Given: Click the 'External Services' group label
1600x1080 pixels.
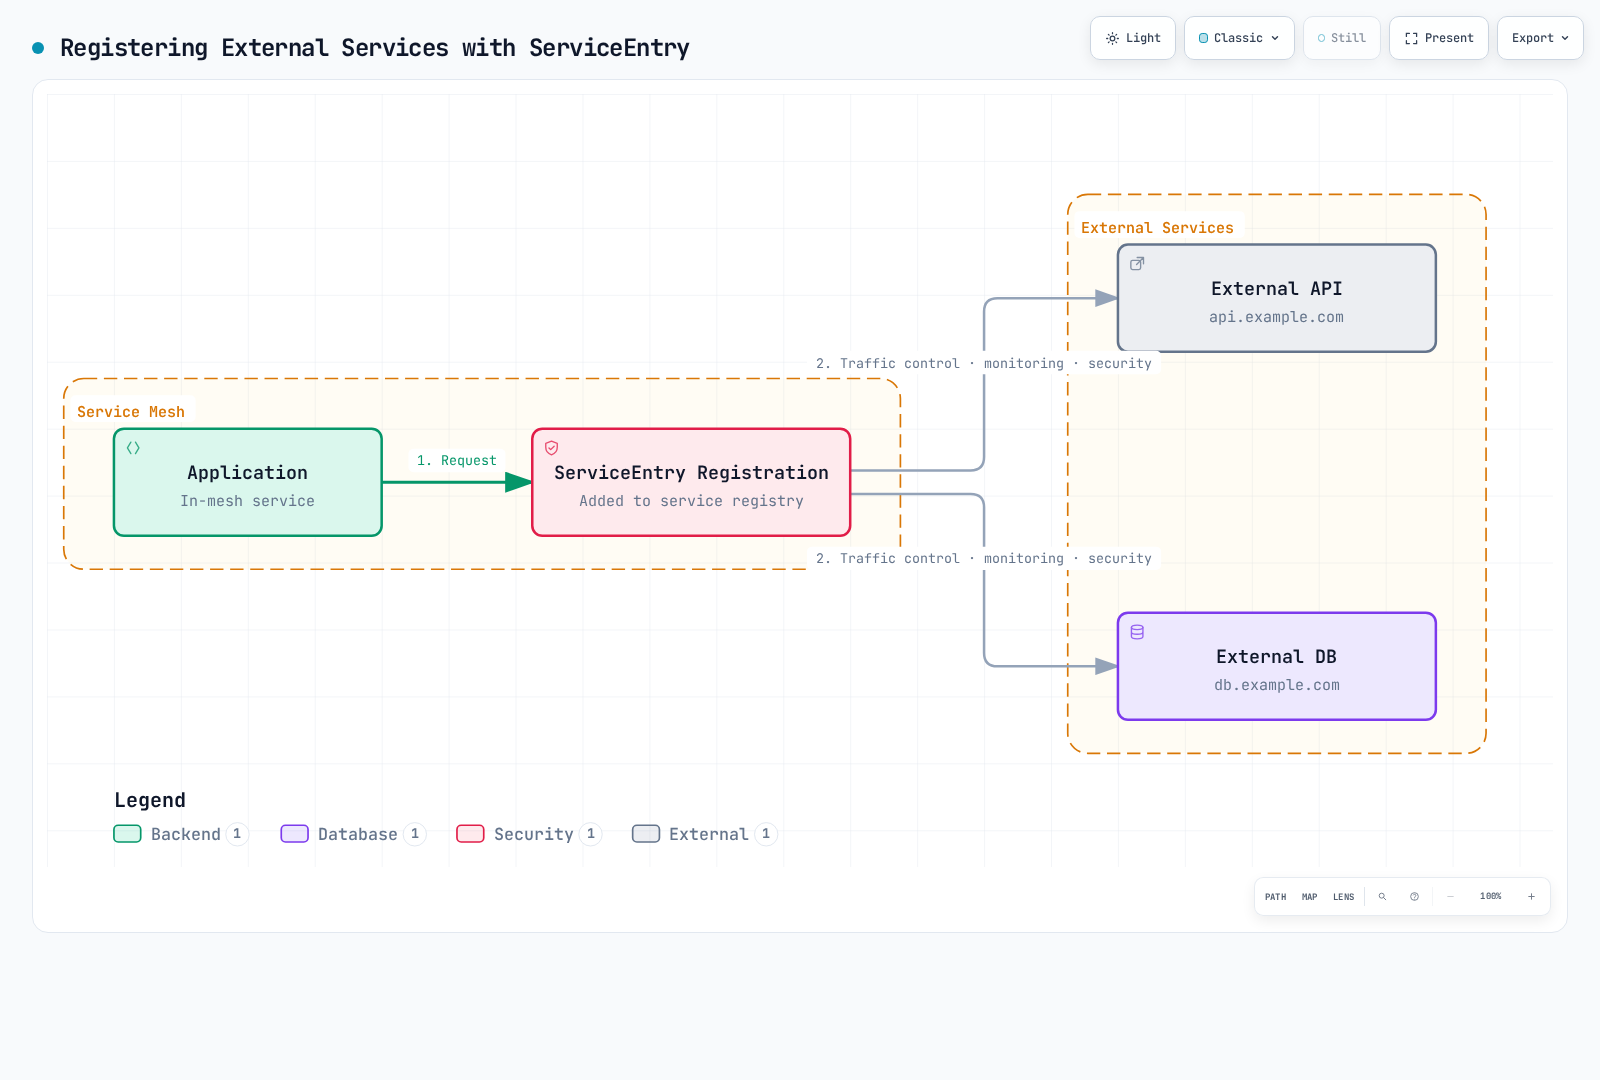Looking at the screenshot, I should pyautogui.click(x=1157, y=228).
